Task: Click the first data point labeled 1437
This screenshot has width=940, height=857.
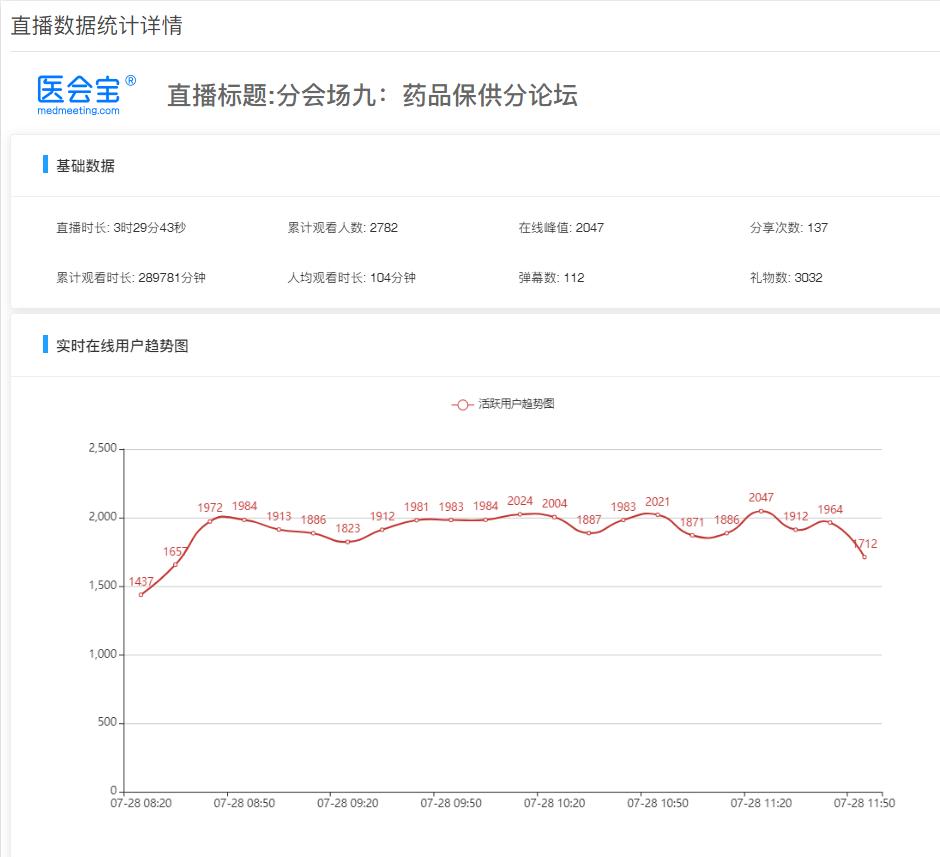Action: tap(141, 595)
